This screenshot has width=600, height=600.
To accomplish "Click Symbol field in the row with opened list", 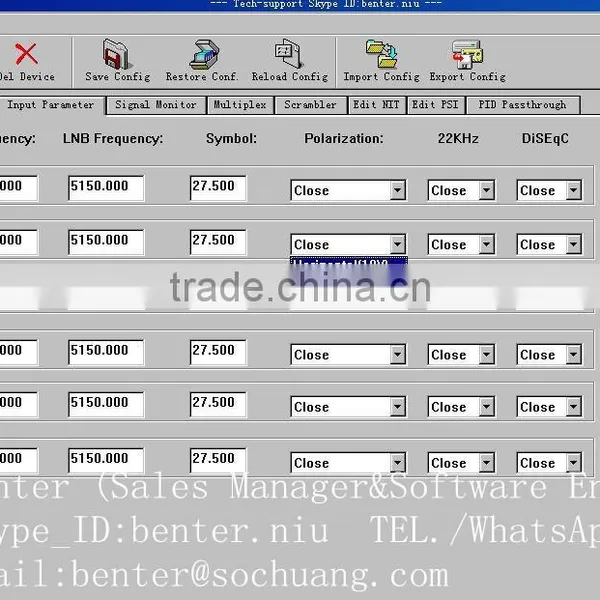I will (218, 242).
